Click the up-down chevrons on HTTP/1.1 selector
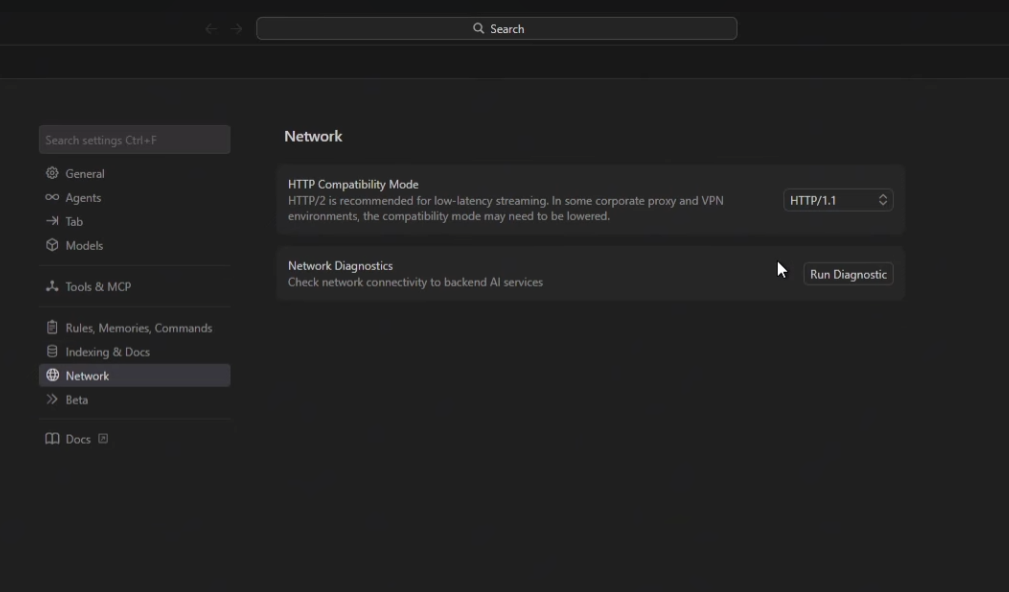This screenshot has width=1009, height=592. pyautogui.click(x=883, y=201)
